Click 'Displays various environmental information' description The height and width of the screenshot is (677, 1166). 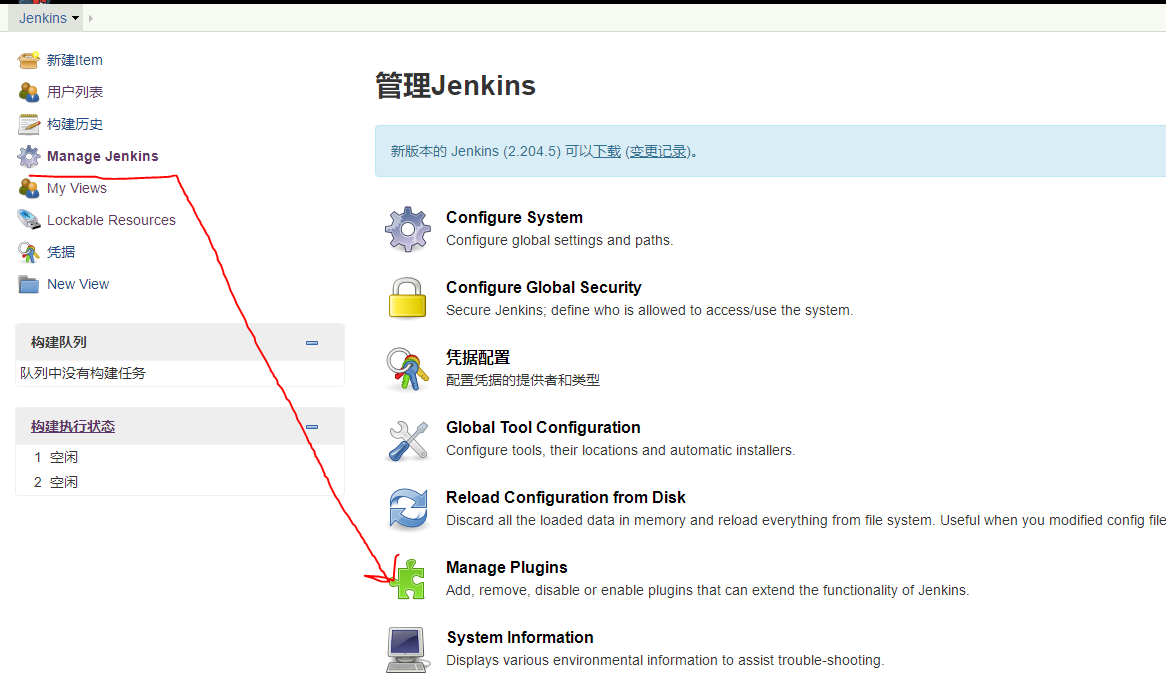pos(665,660)
